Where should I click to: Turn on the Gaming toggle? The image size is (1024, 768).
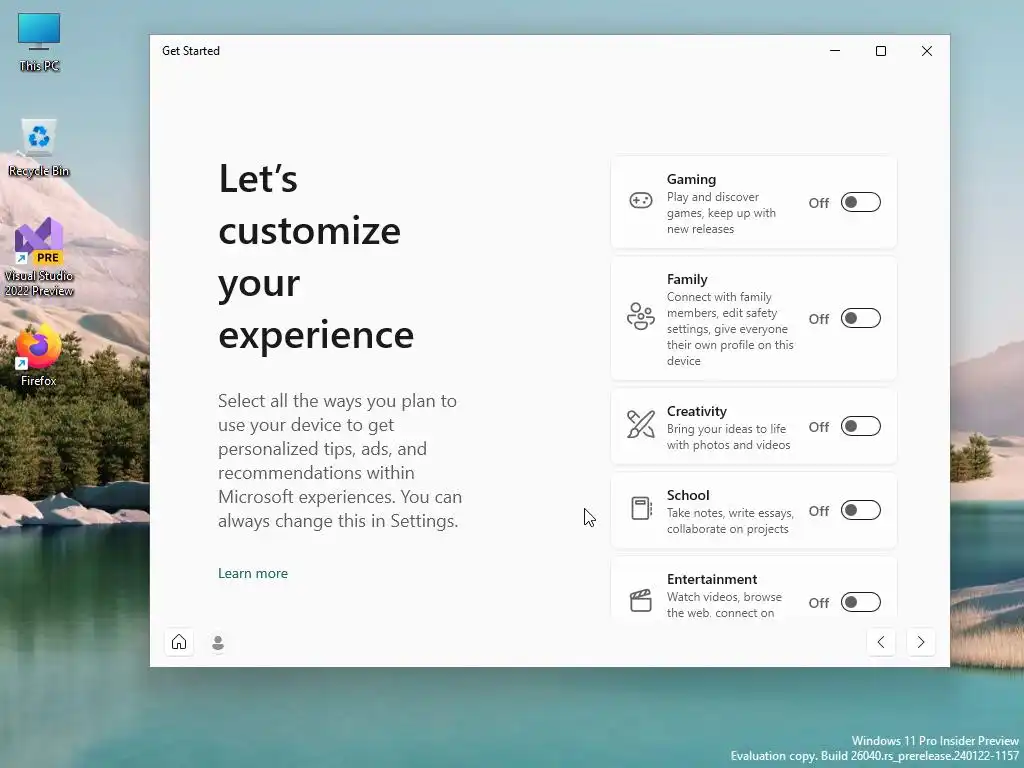(861, 202)
